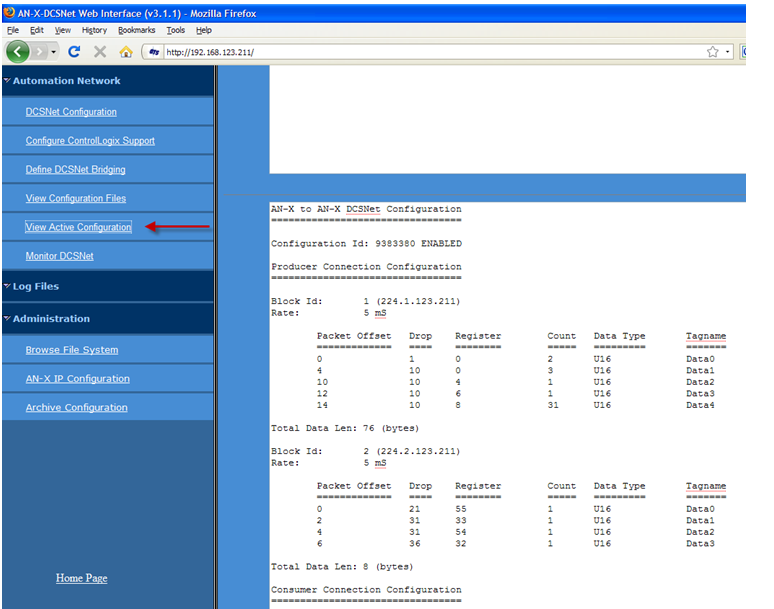Click register value 55 in block 2

[x=461, y=509]
